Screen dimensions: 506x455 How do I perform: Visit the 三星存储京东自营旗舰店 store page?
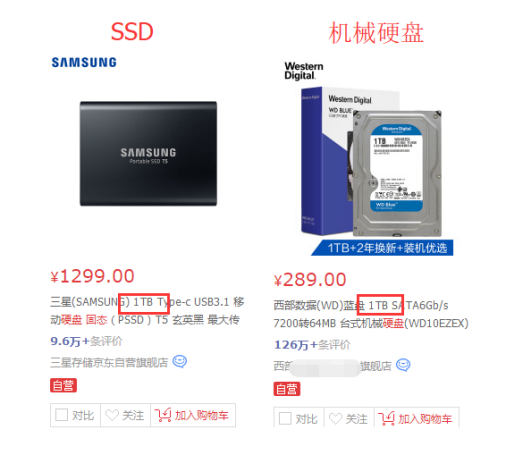pos(109,362)
